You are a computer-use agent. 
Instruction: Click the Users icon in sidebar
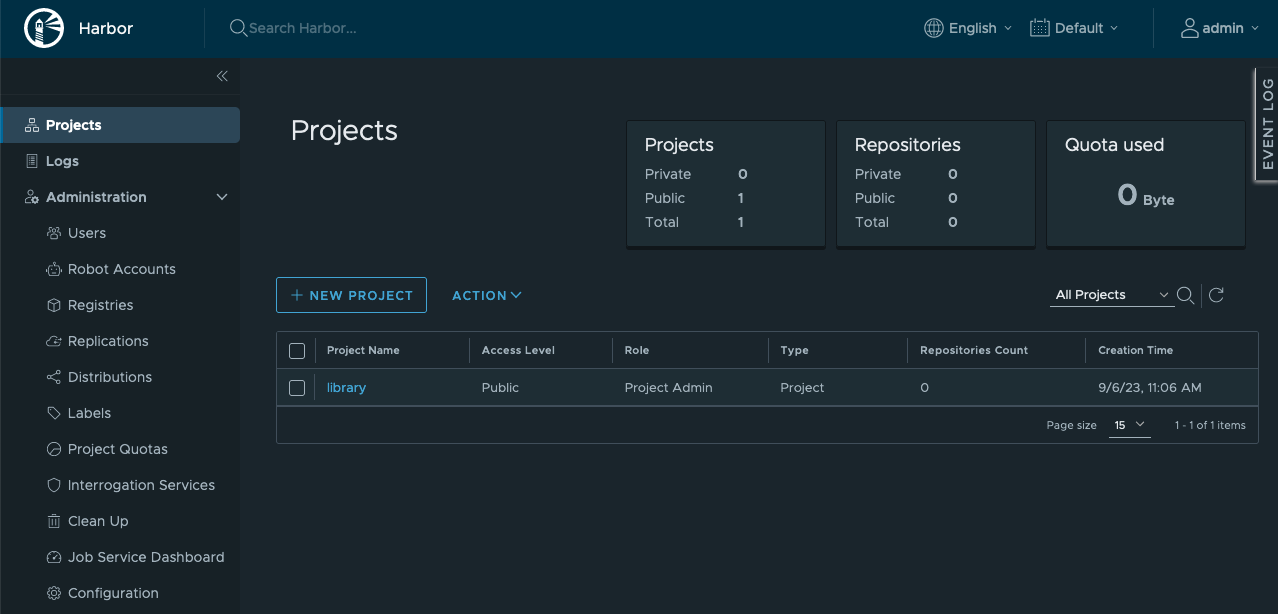[54, 233]
